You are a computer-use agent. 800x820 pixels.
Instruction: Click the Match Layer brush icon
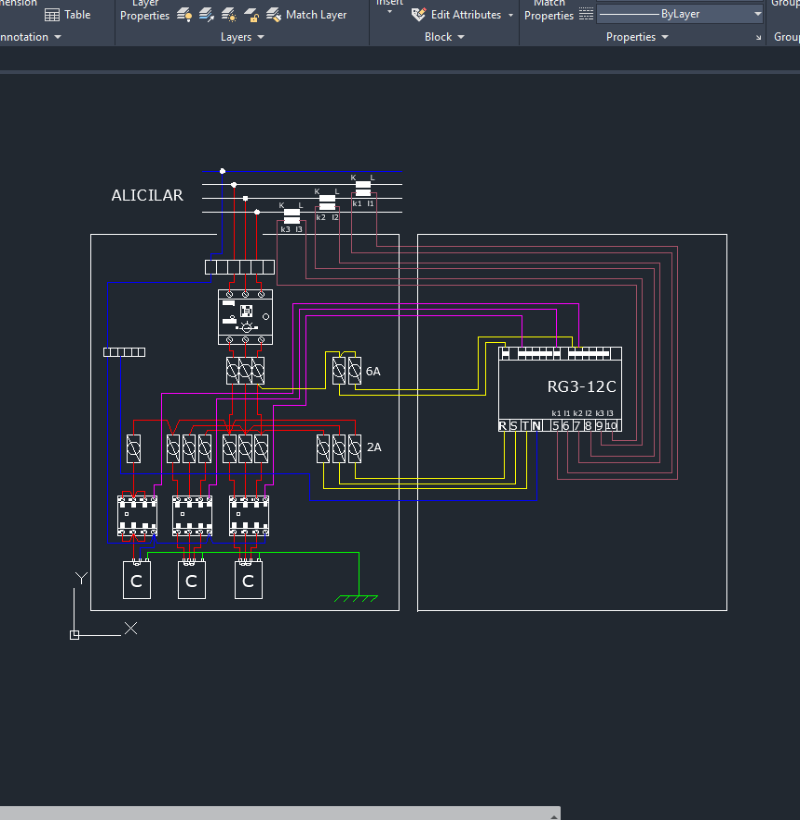pos(273,15)
